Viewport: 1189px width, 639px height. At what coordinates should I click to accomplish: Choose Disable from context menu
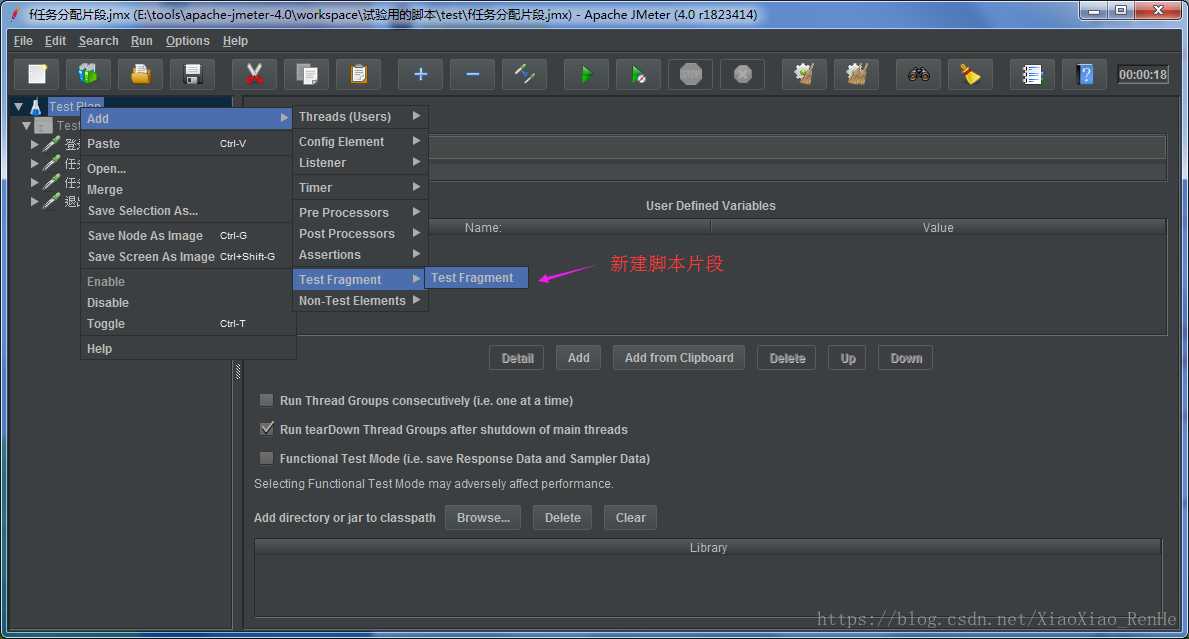187,302
